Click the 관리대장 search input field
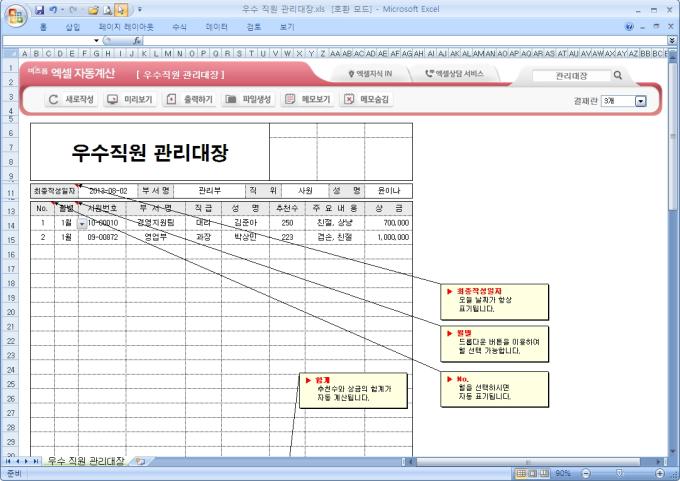 point(572,75)
